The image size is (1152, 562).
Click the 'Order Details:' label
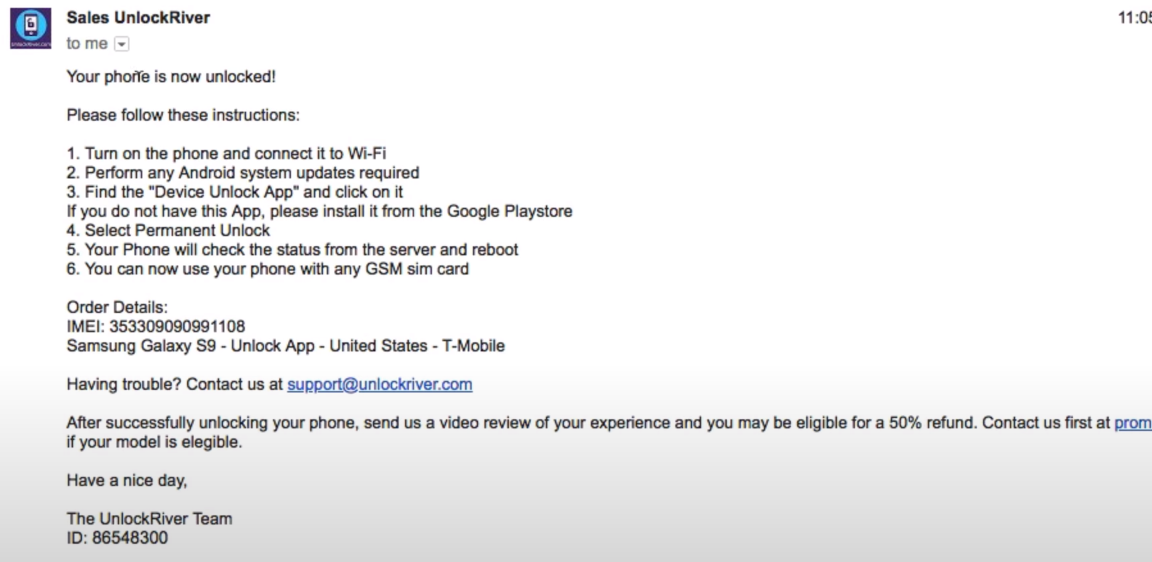[118, 307]
